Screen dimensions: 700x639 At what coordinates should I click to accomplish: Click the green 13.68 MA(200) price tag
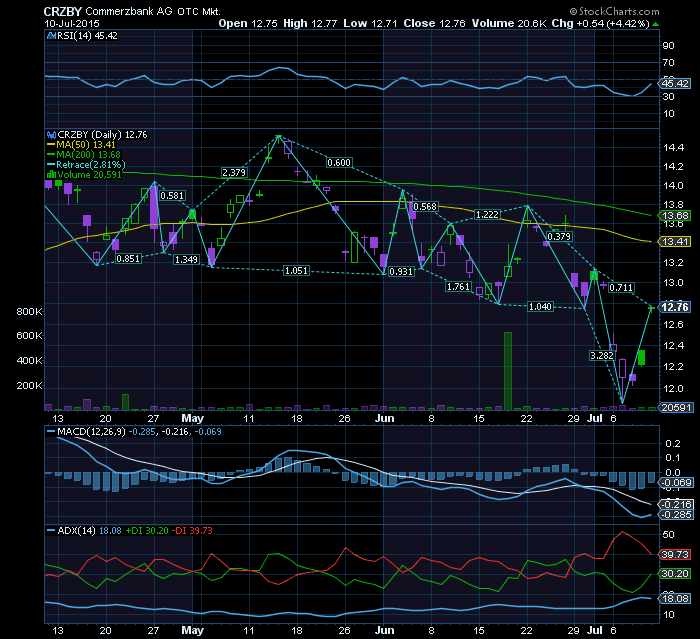[675, 216]
